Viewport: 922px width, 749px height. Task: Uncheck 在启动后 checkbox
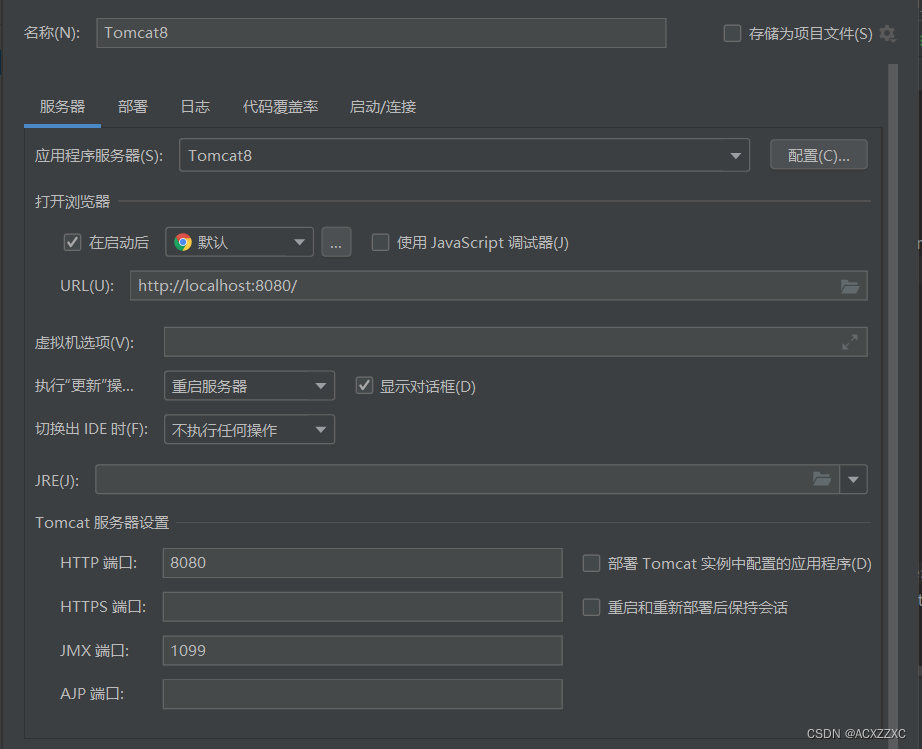coord(72,242)
